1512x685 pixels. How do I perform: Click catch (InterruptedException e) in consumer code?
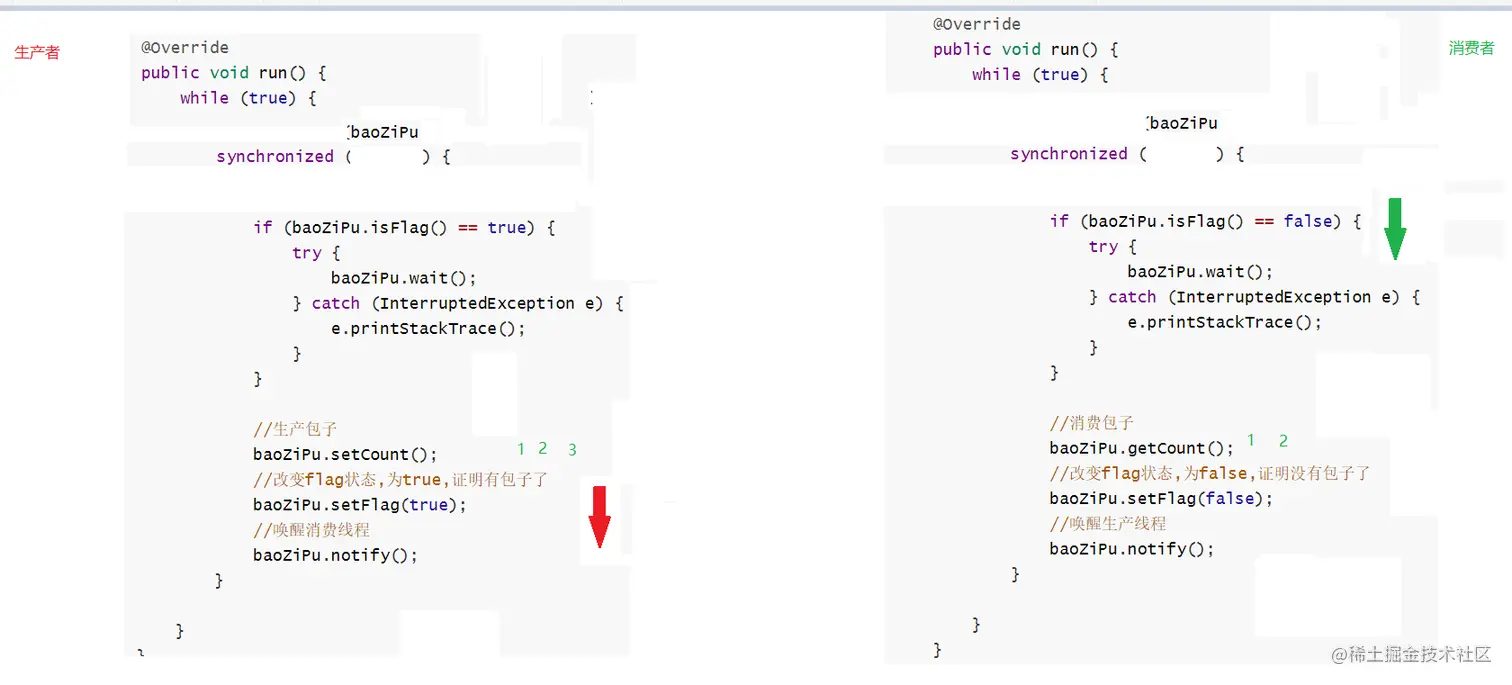1254,297
